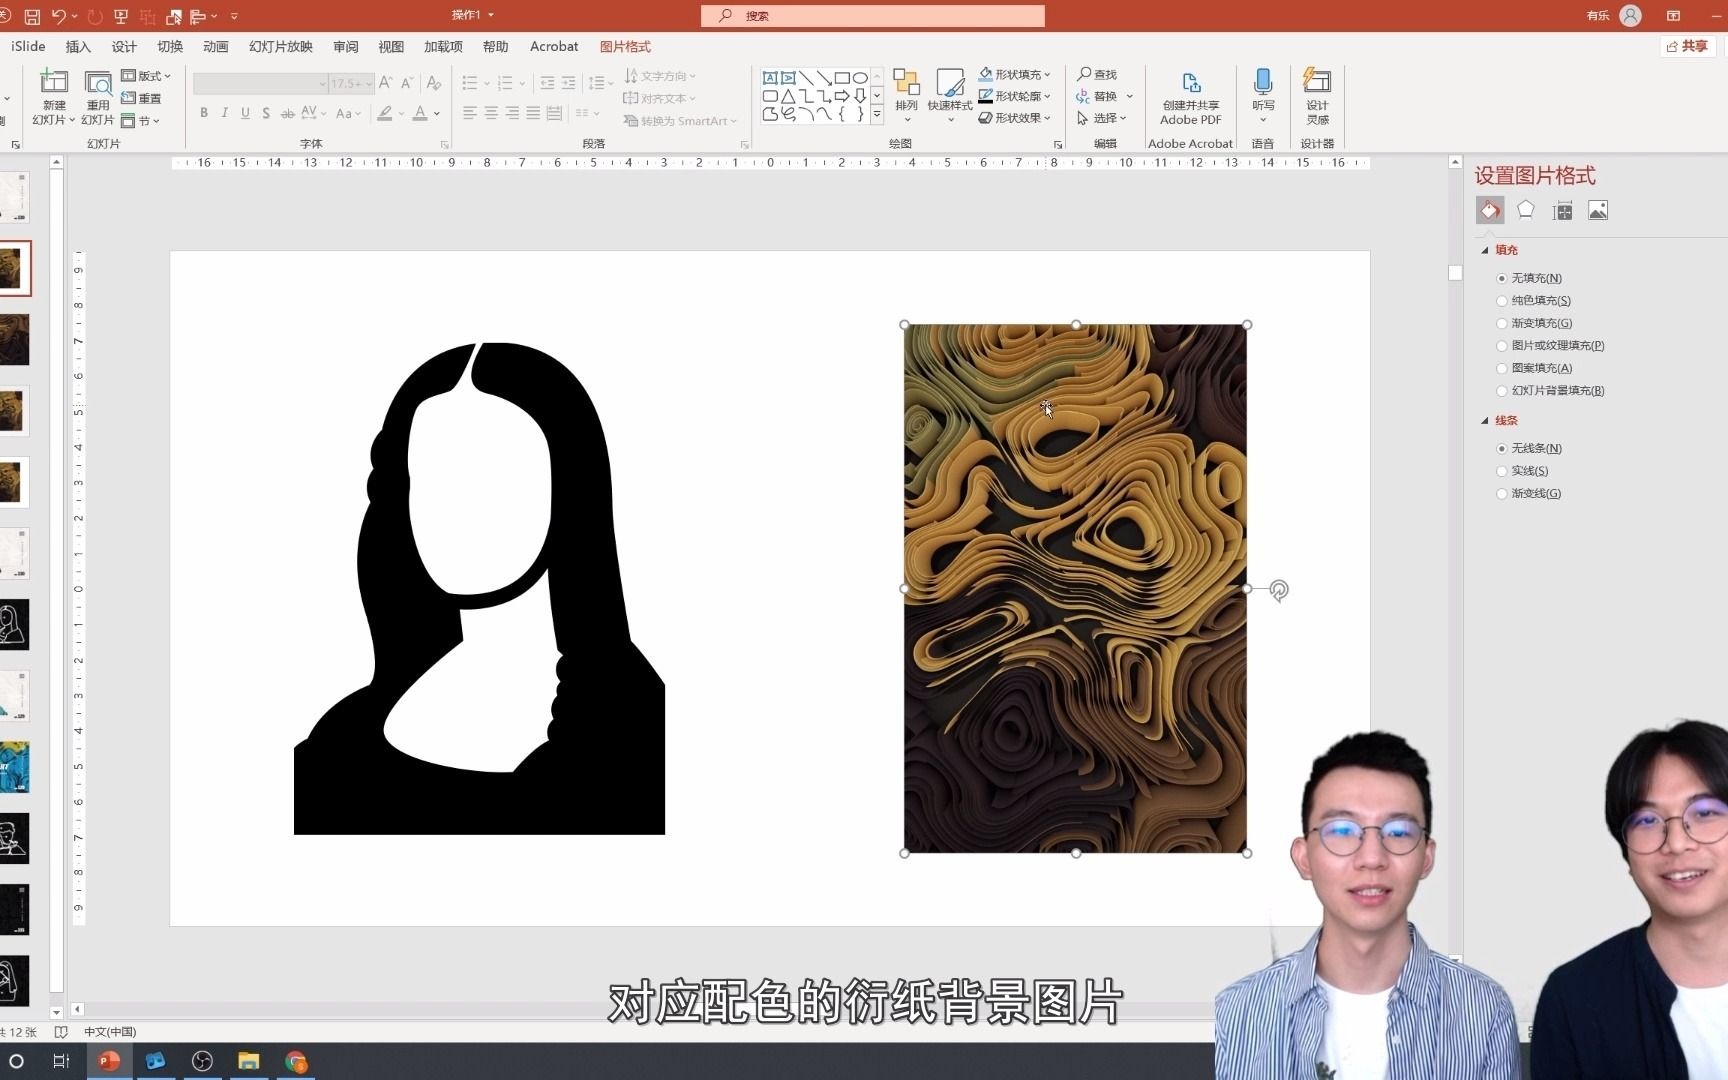Select the triangle shape in the shapes gallery

(x=788, y=96)
